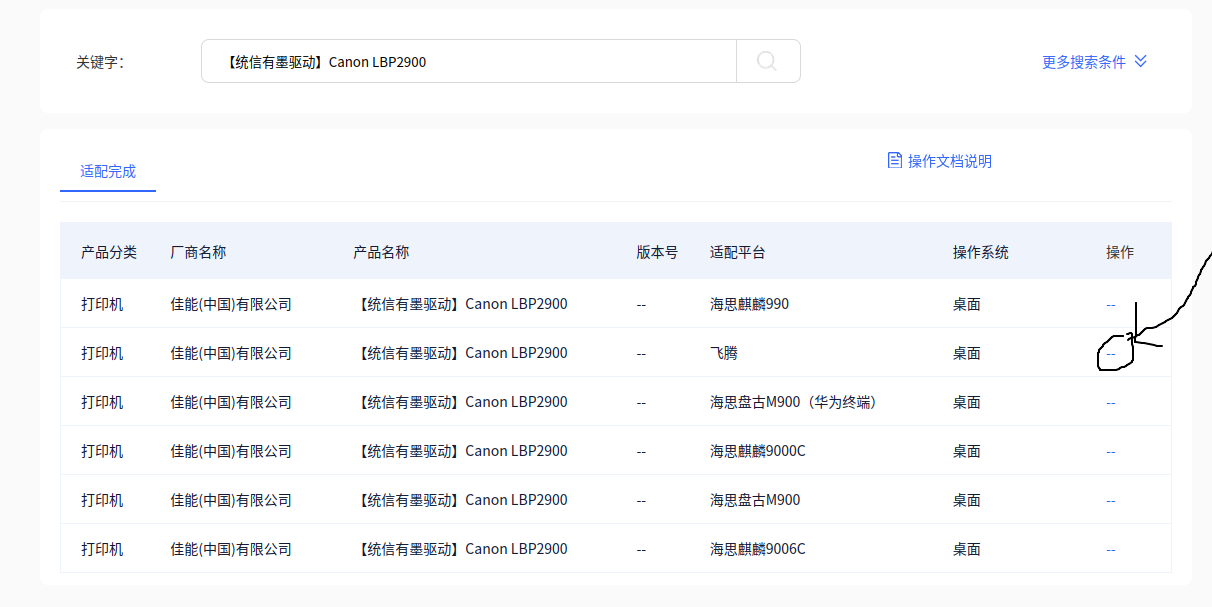
Task: Click the 操作系统 column header
Action: (x=981, y=252)
